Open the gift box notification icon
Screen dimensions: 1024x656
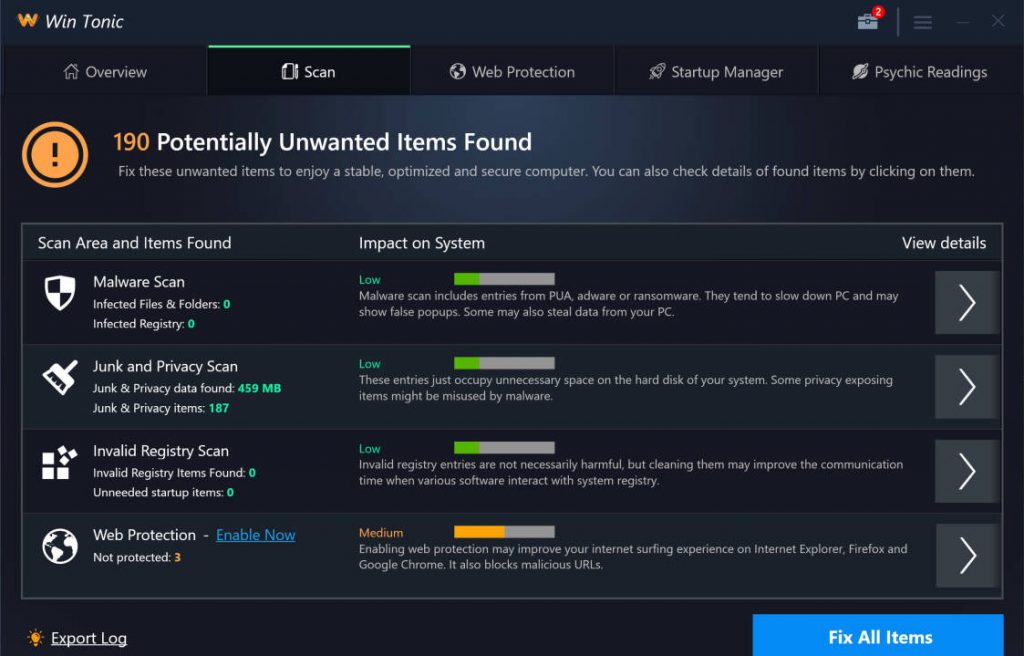[x=867, y=20]
